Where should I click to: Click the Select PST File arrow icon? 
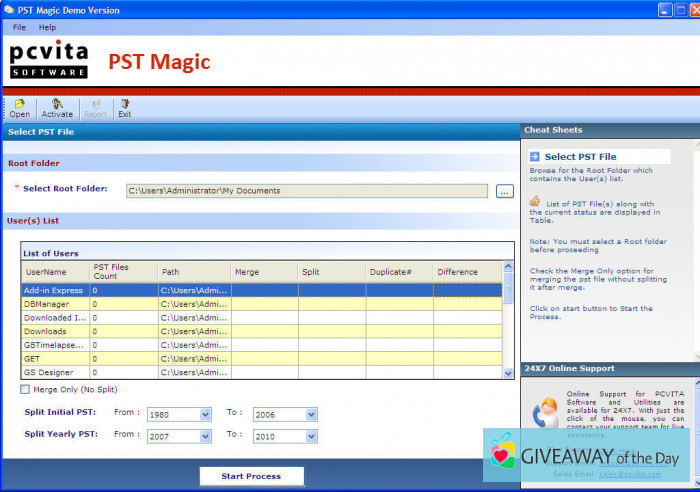[x=535, y=156]
